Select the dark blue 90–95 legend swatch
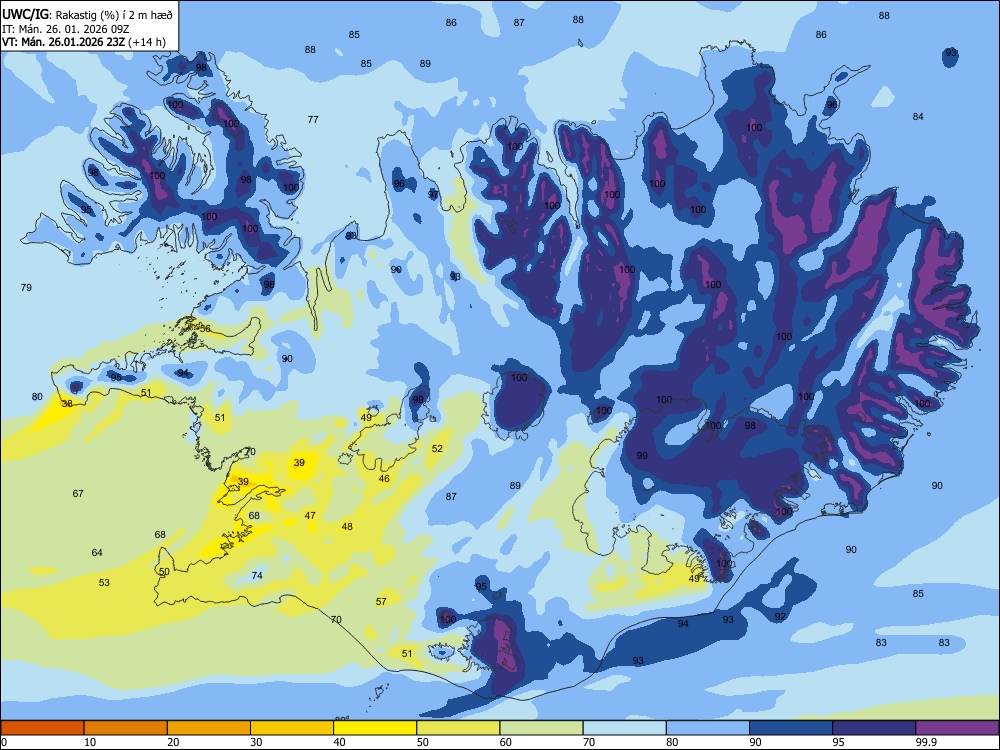The height and width of the screenshot is (750, 1000). click(x=791, y=728)
